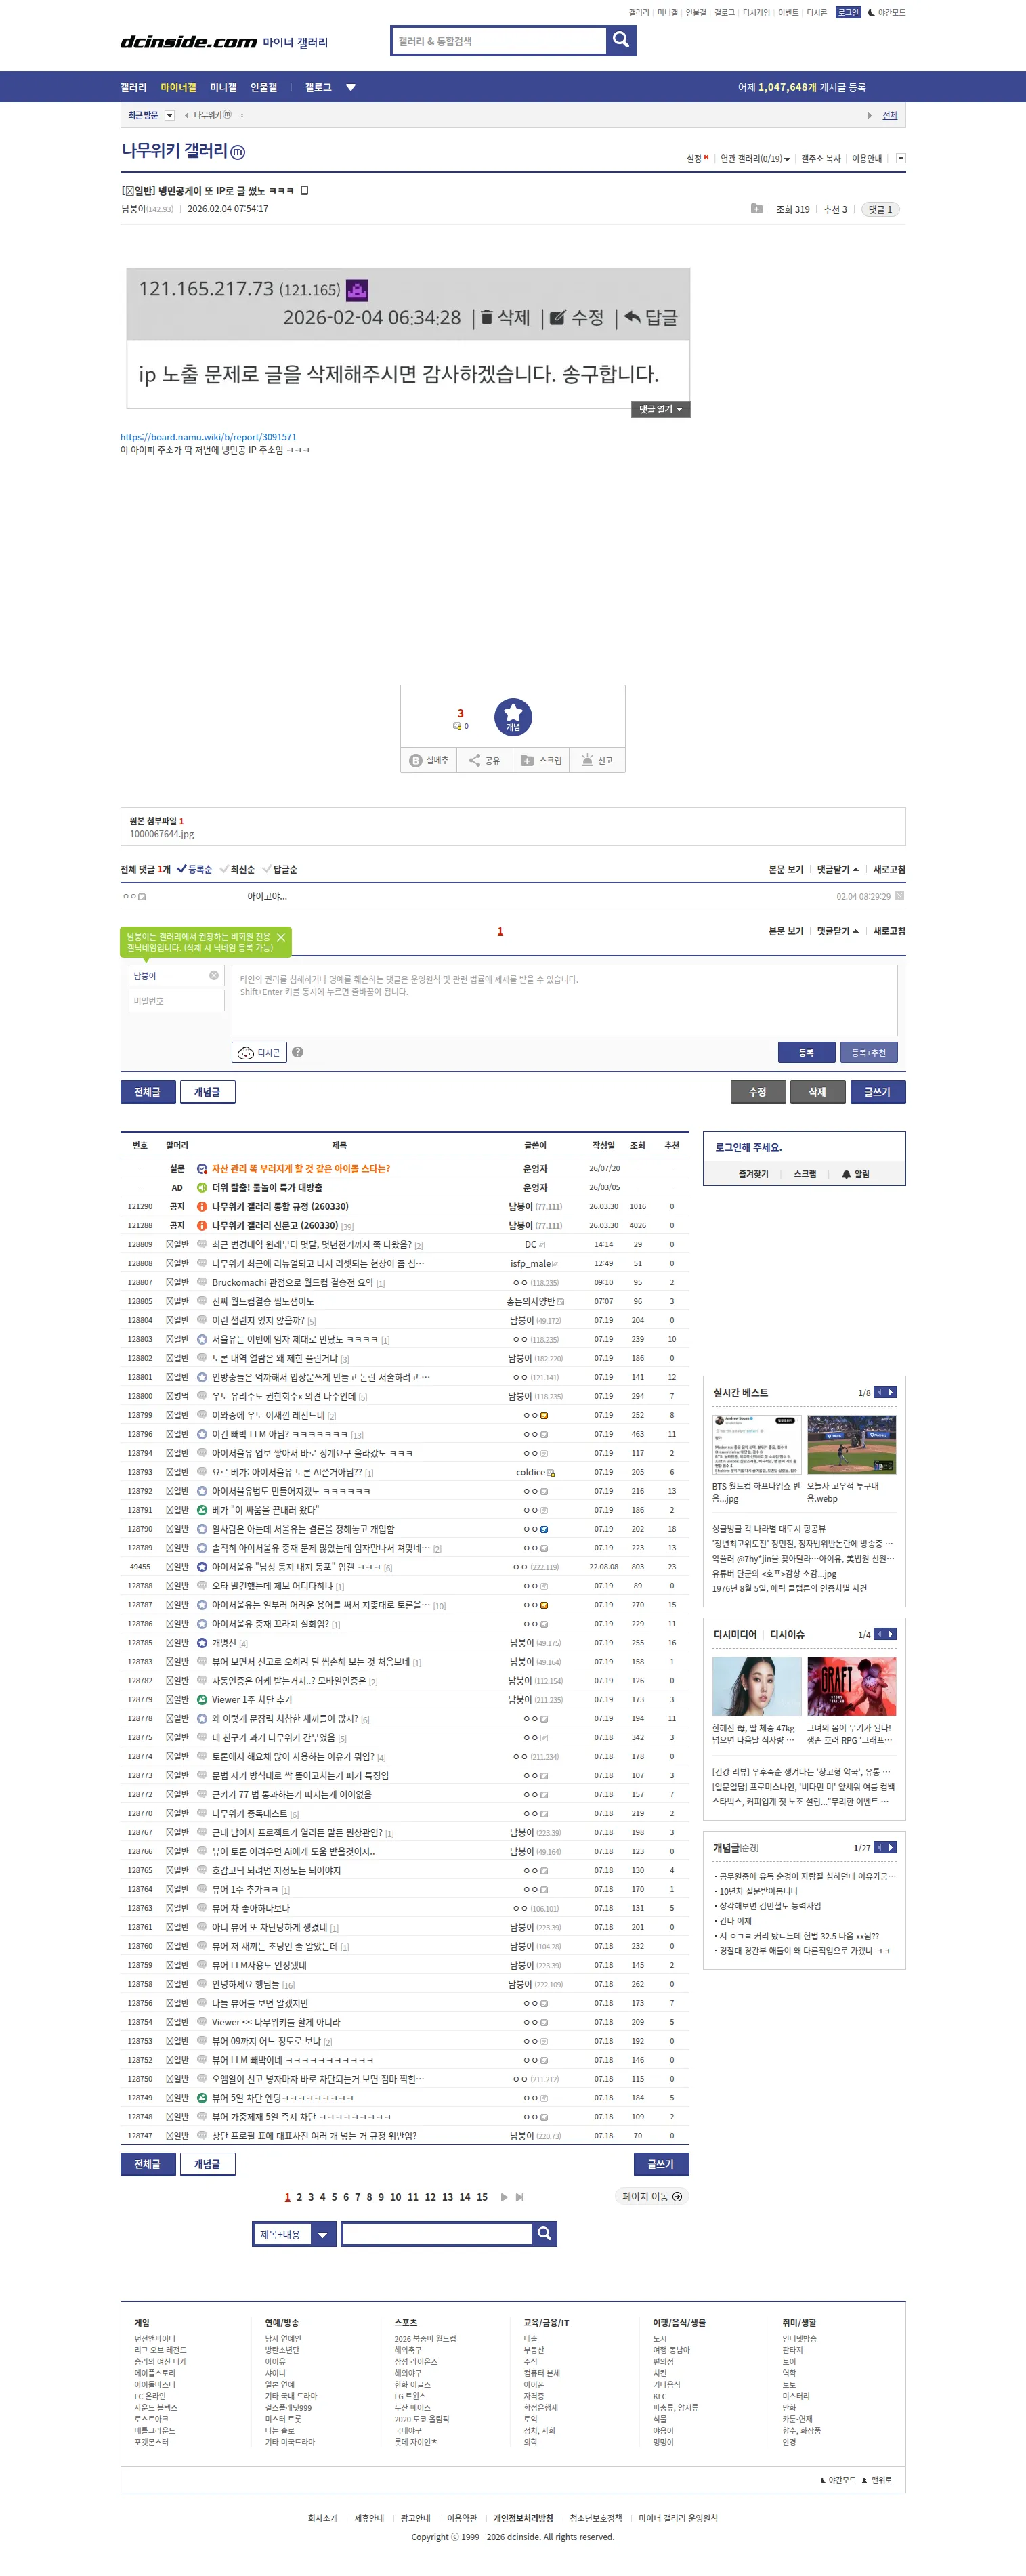Open the 마이너갤 navigation tab

pyautogui.click(x=178, y=87)
